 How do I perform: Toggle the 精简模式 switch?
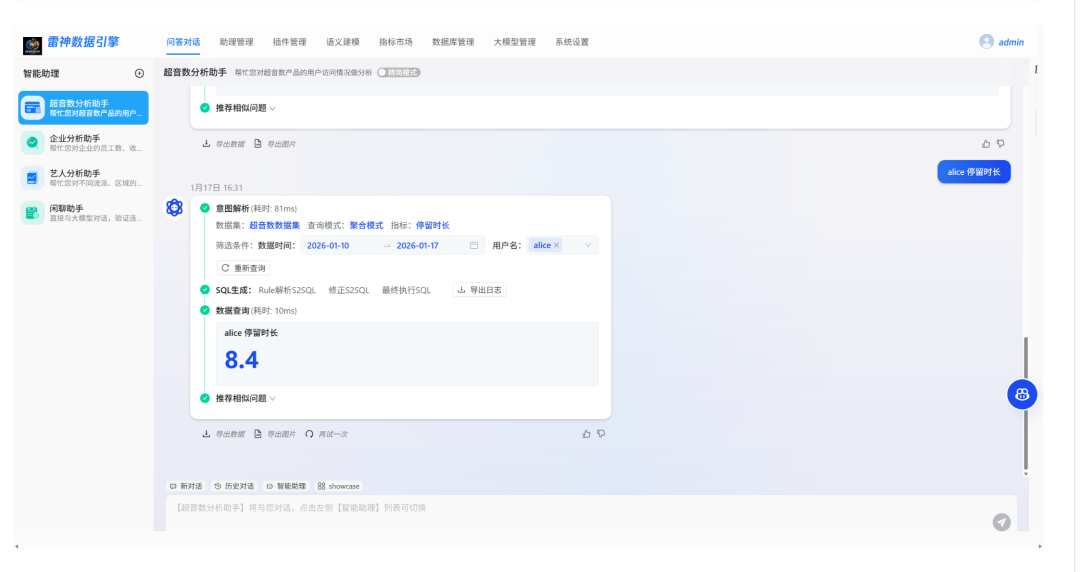pos(399,72)
